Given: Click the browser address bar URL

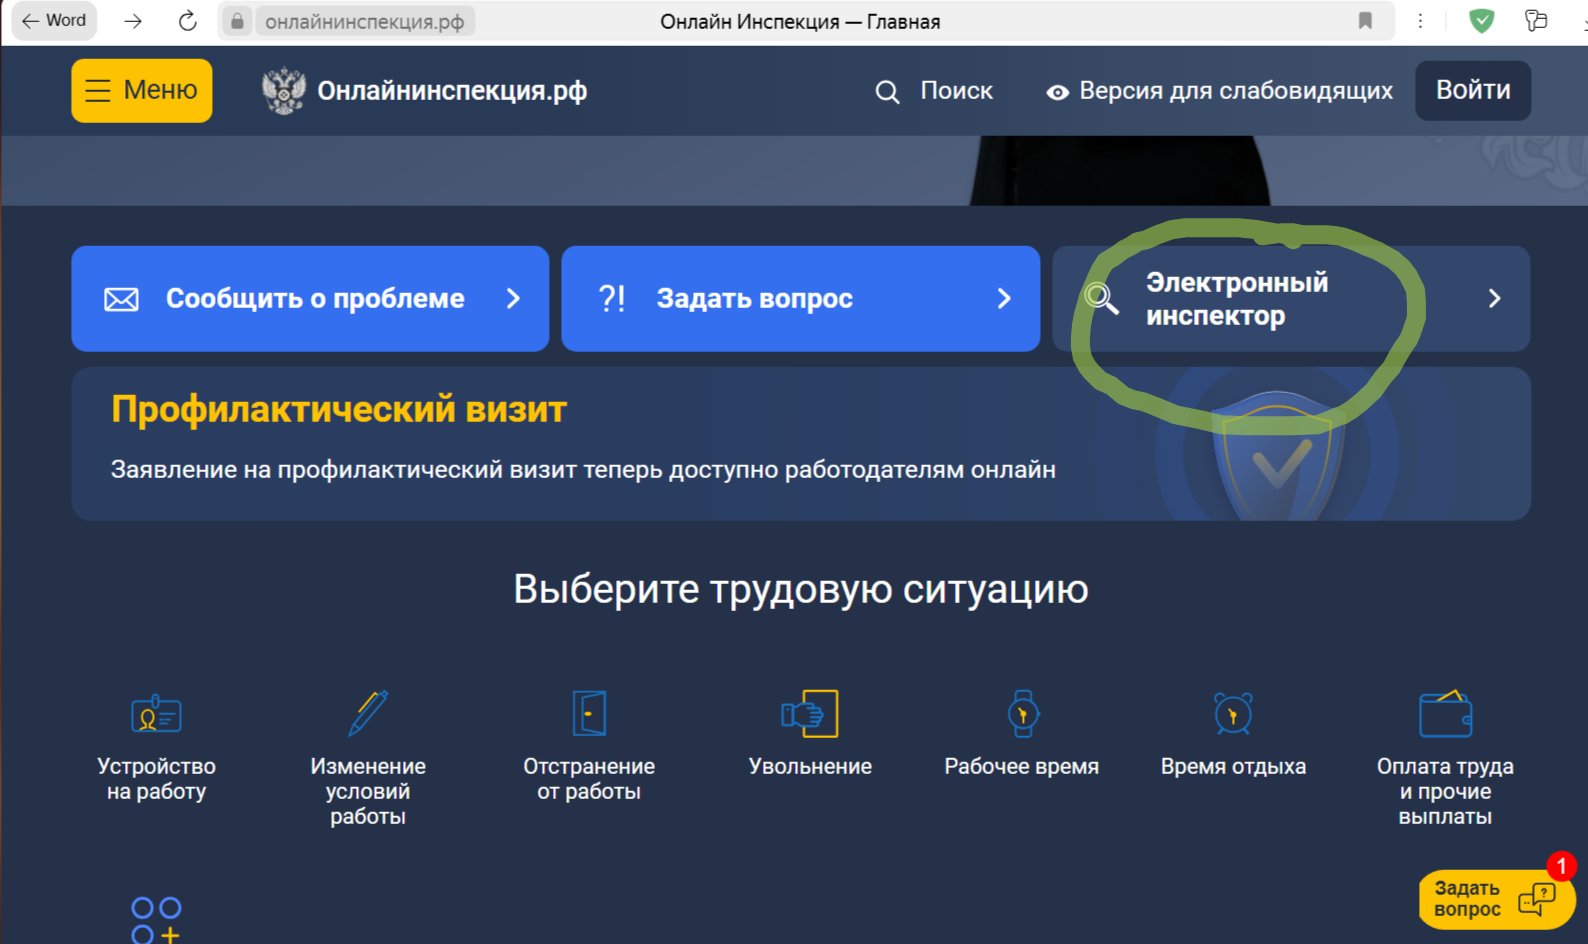Looking at the screenshot, I should coord(365,21).
